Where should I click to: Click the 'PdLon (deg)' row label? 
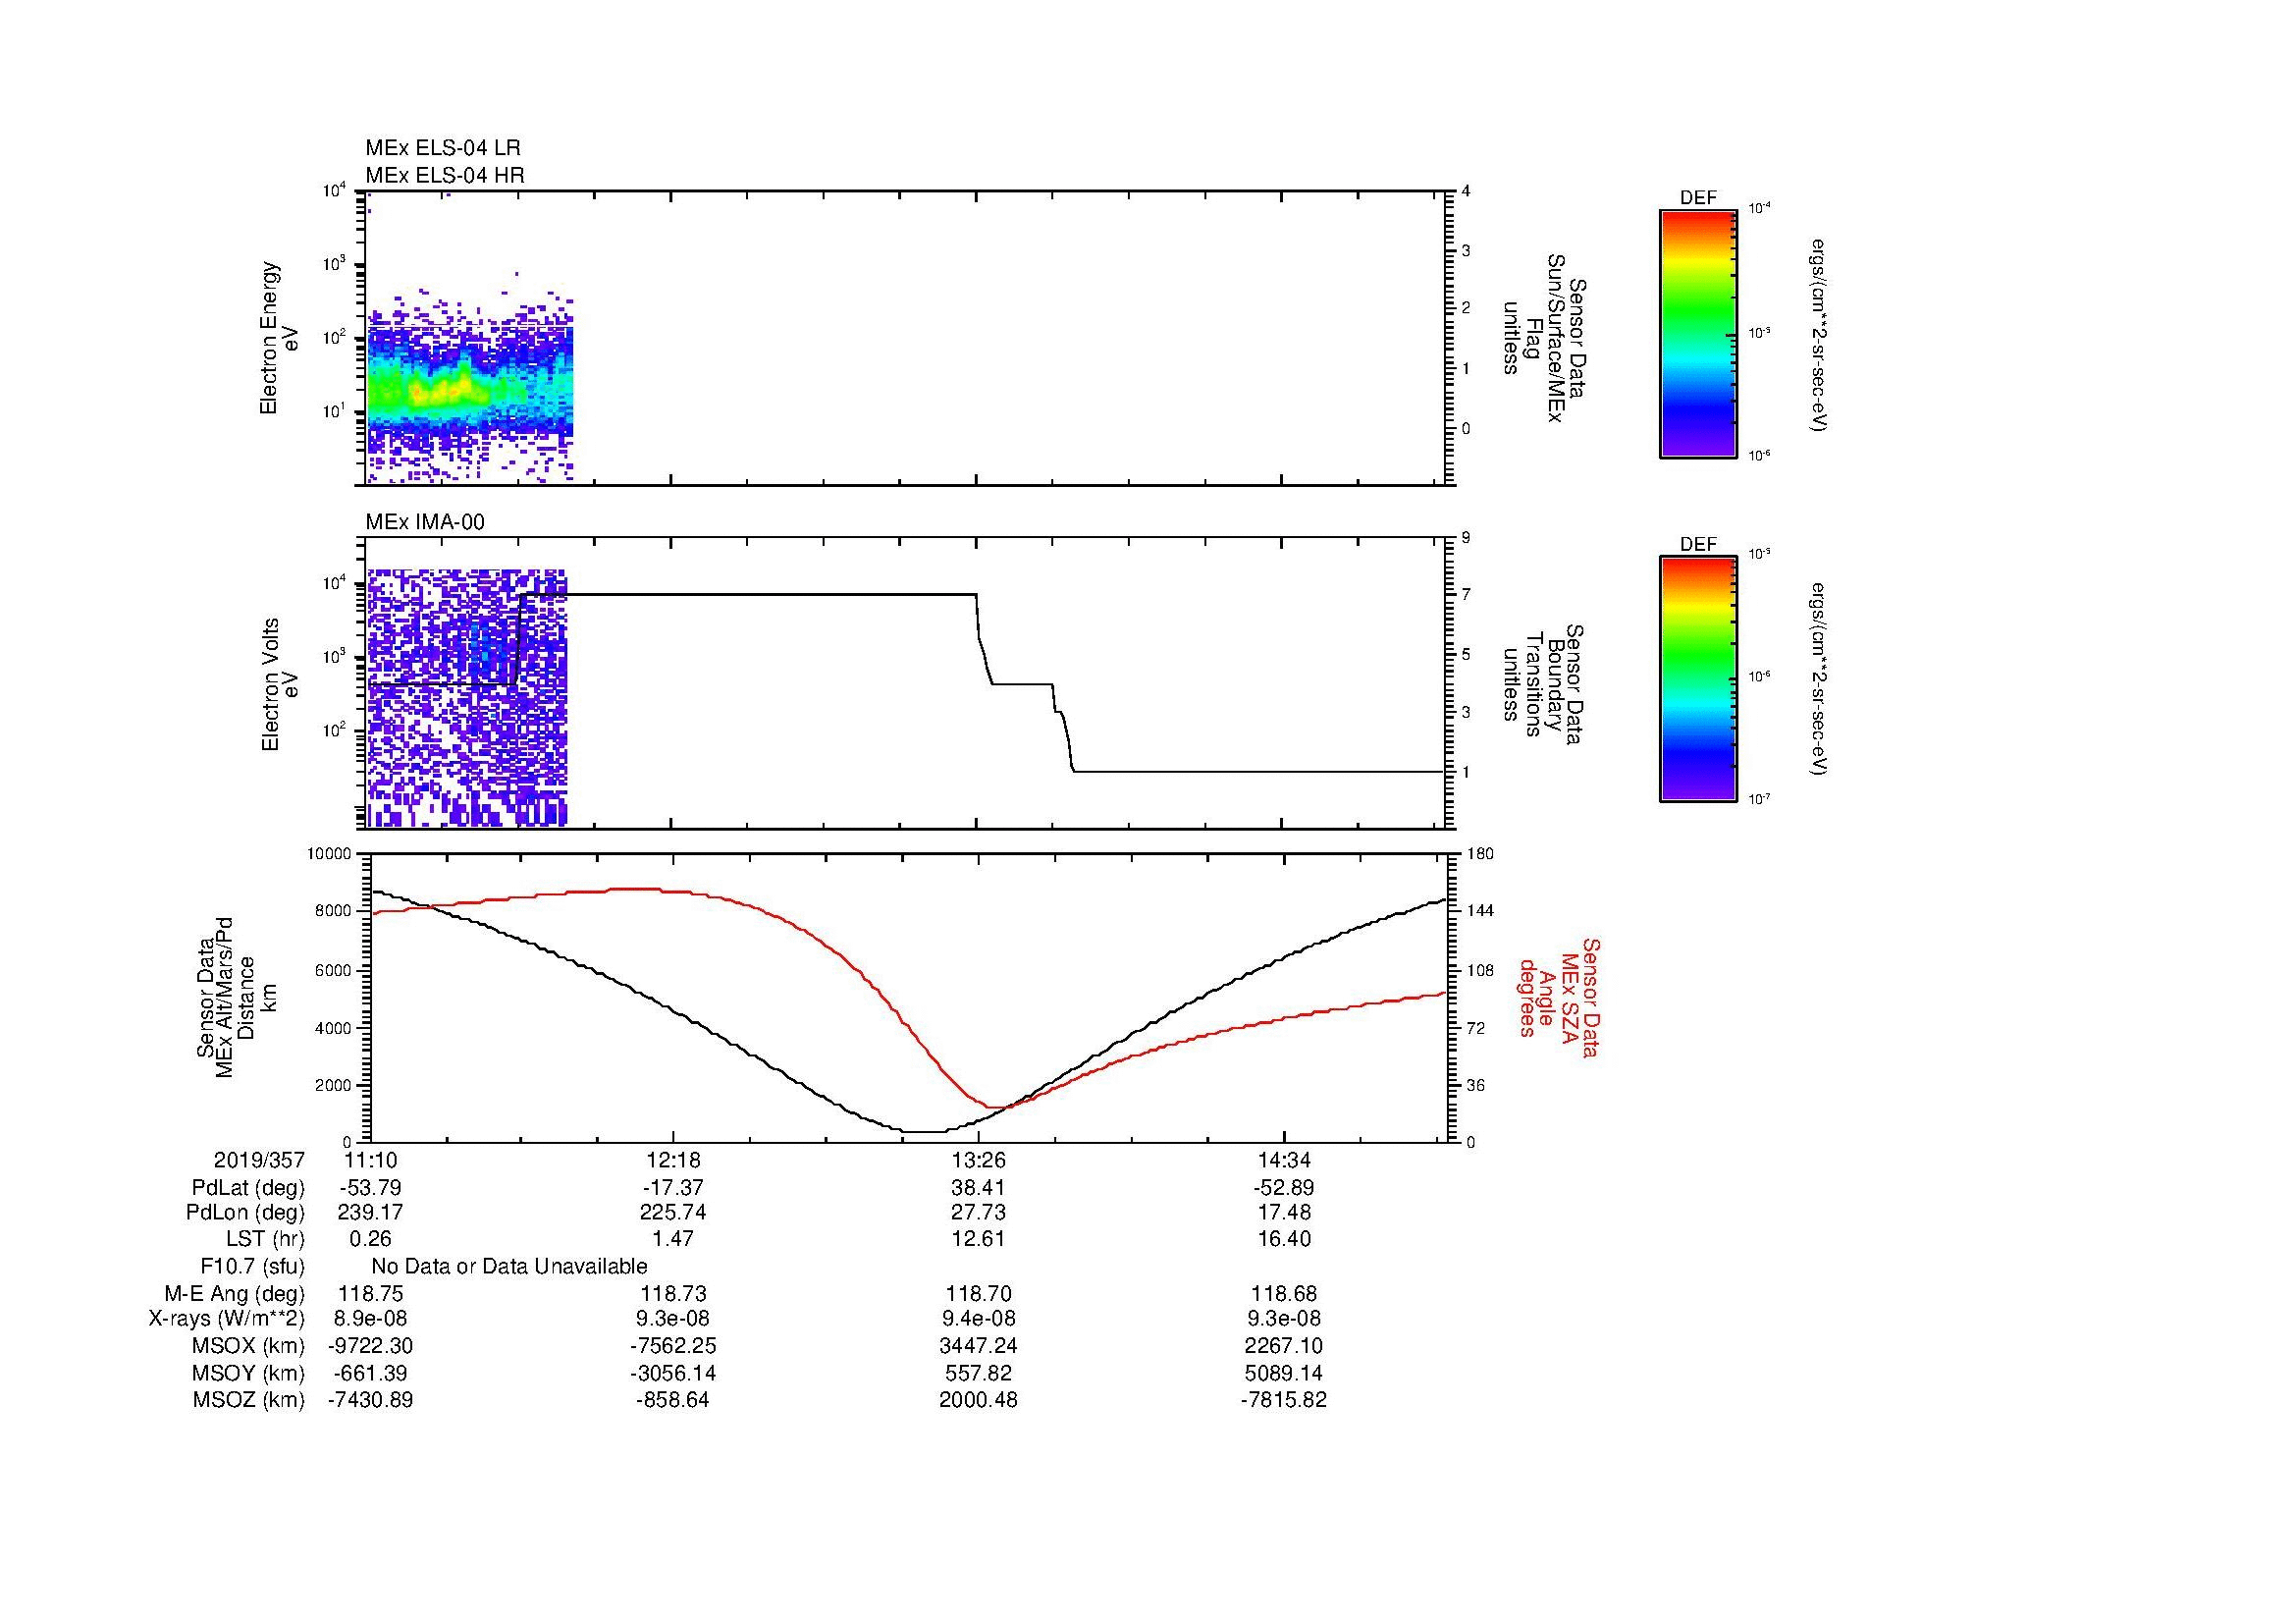245,1213
